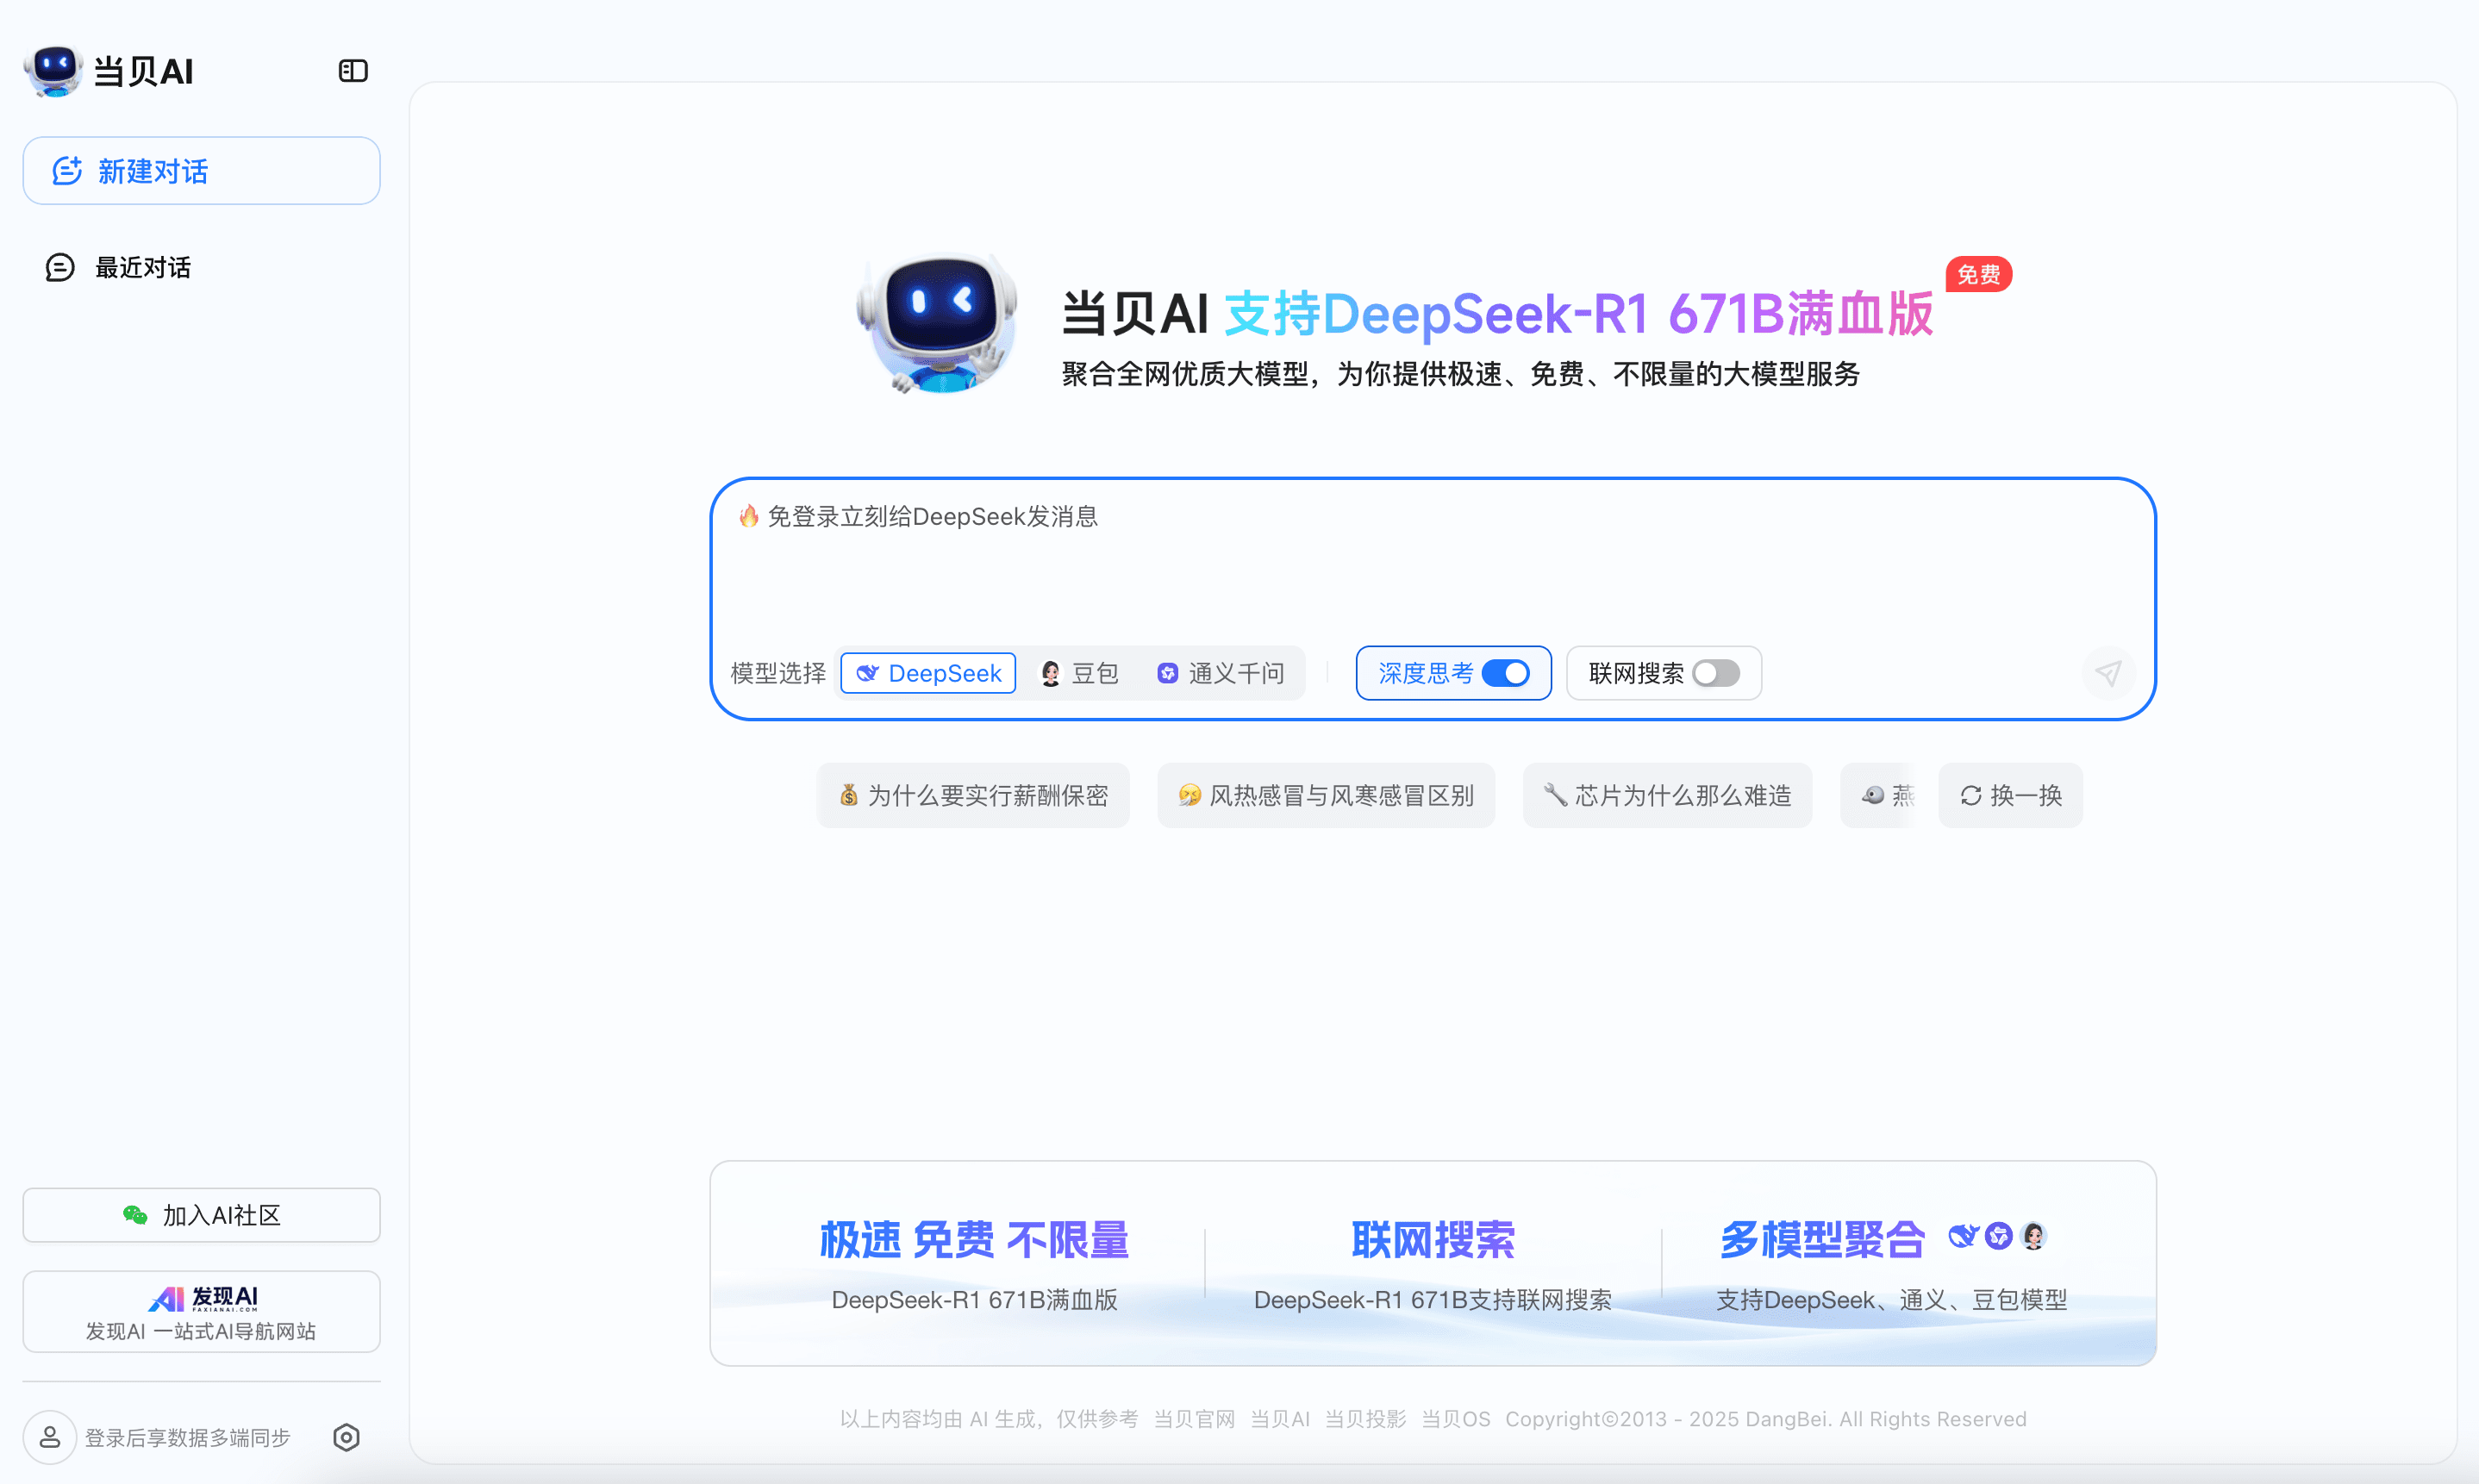Click 登录后享数据多端同步 login text
The width and height of the screenshot is (2479, 1484).
click(187, 1437)
